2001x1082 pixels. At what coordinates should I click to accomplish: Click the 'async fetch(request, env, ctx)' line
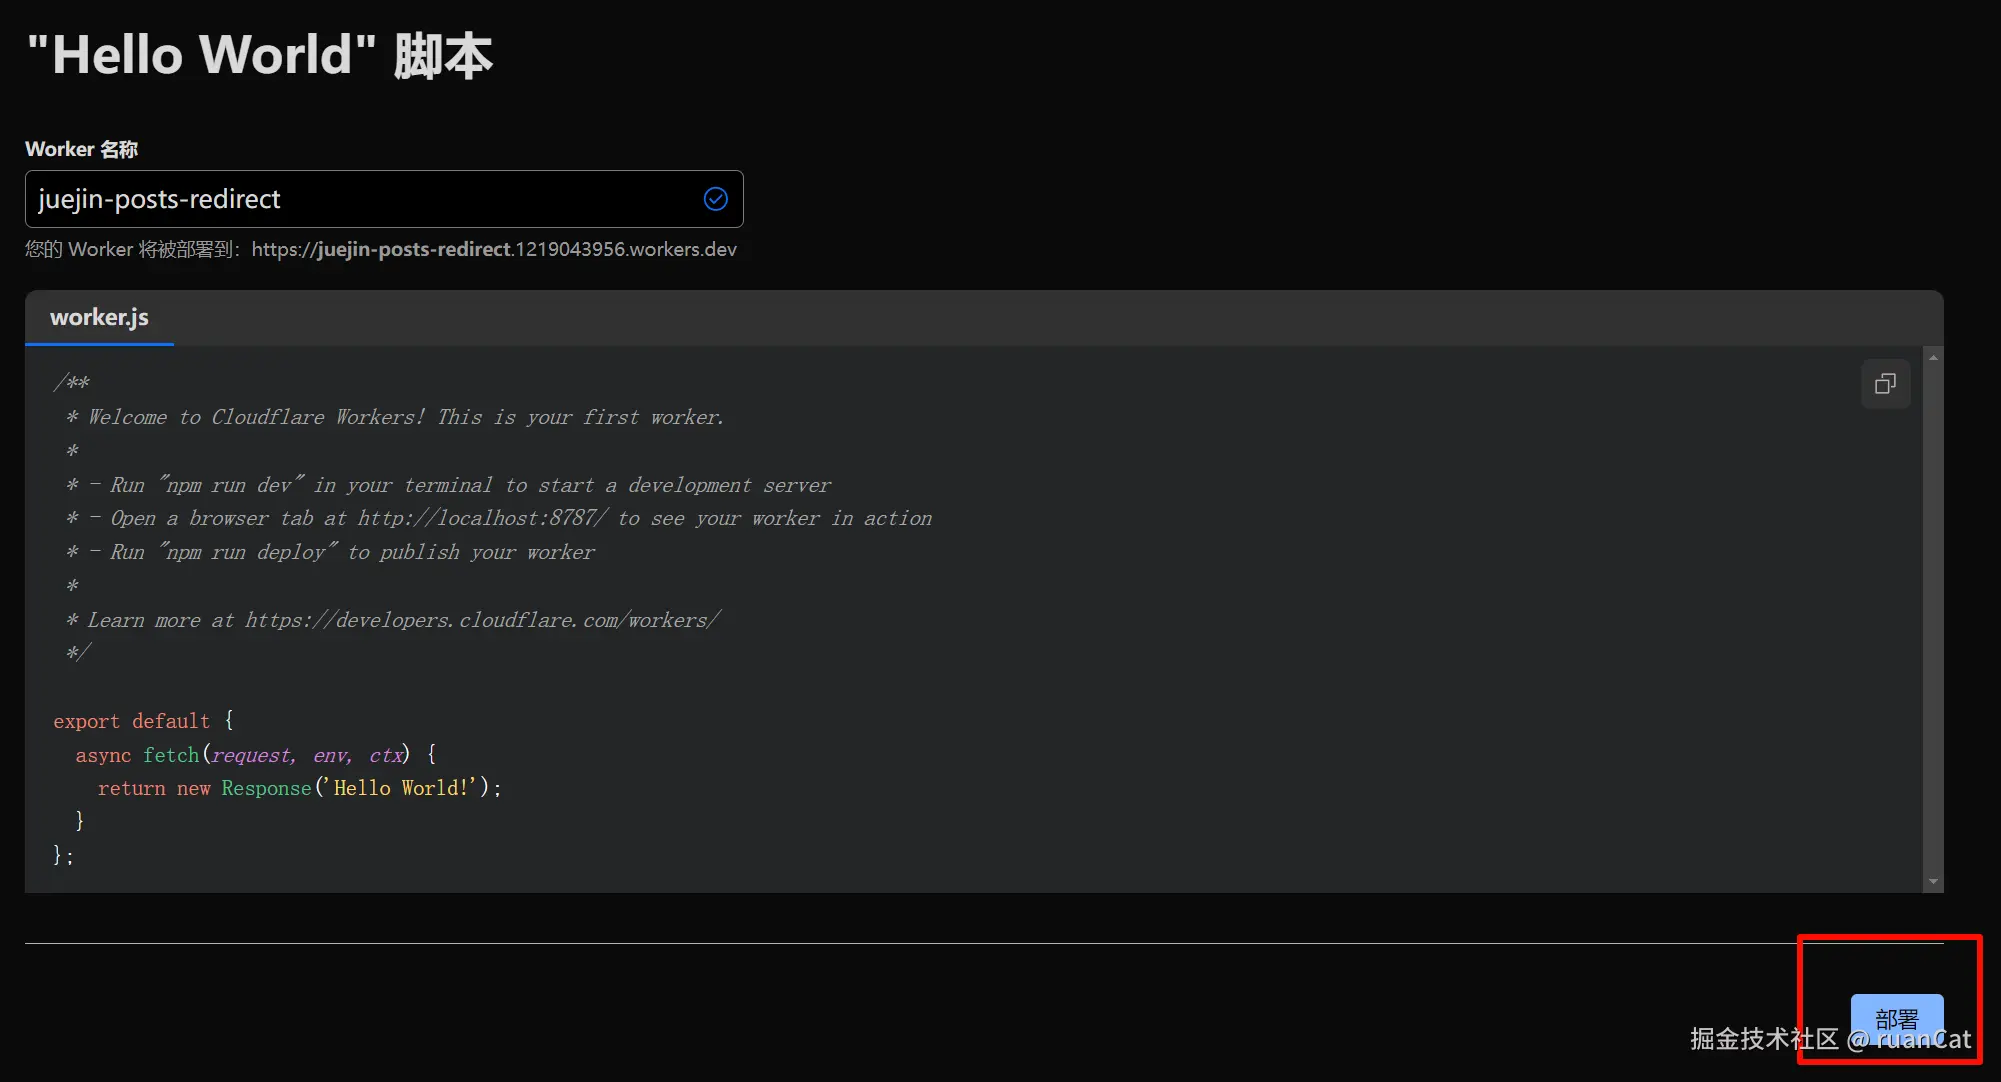(255, 755)
